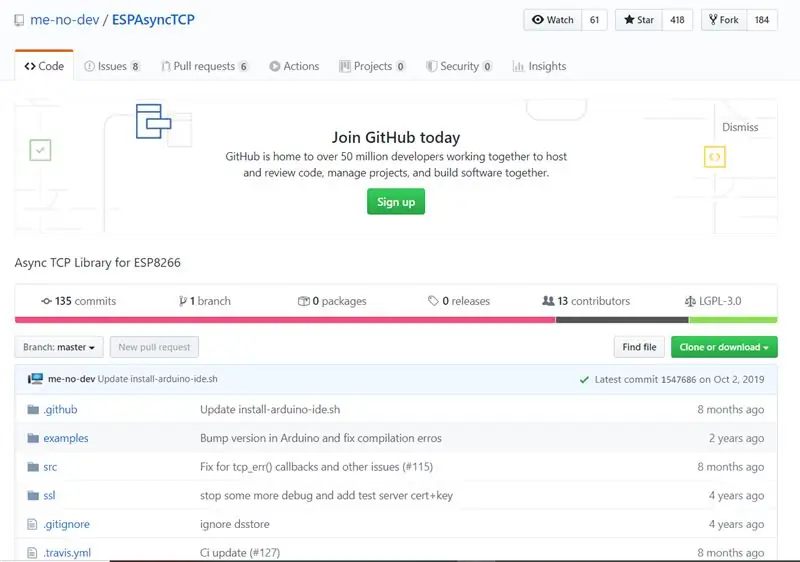Viewport: 800px width, 562px height.
Task: Click the Pull requests icon
Action: 166,66
